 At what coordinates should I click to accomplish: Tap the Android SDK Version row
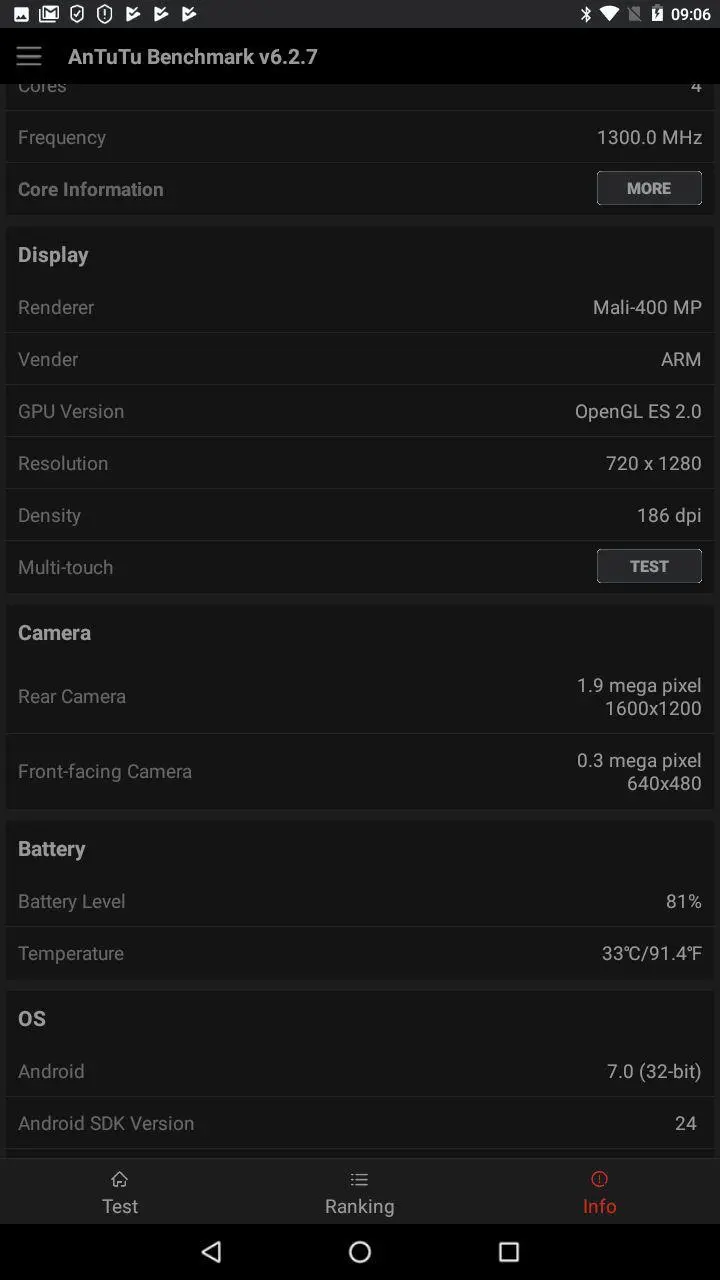click(x=360, y=1123)
